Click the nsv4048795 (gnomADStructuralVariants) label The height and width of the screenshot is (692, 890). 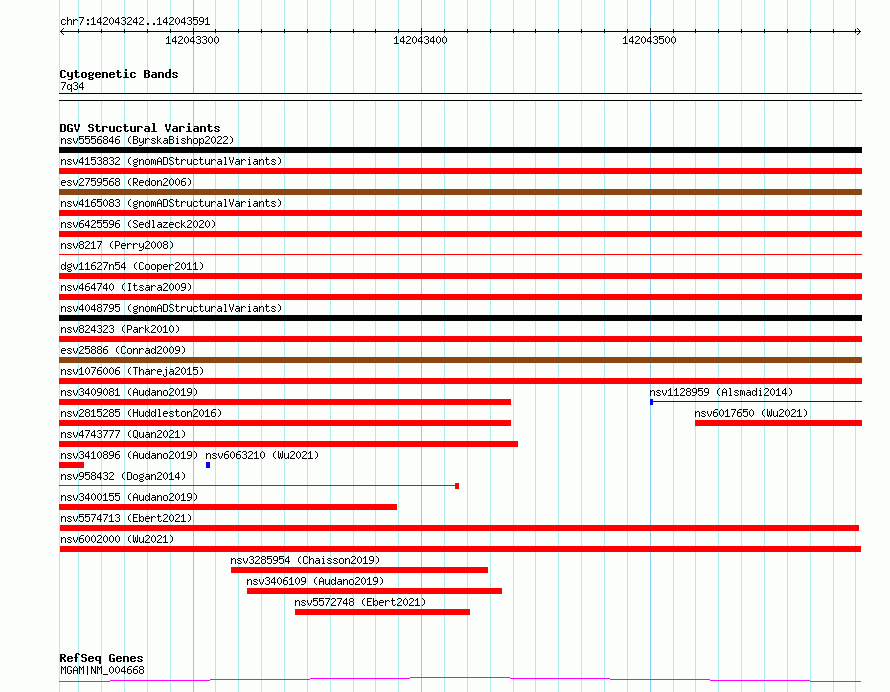(171, 308)
